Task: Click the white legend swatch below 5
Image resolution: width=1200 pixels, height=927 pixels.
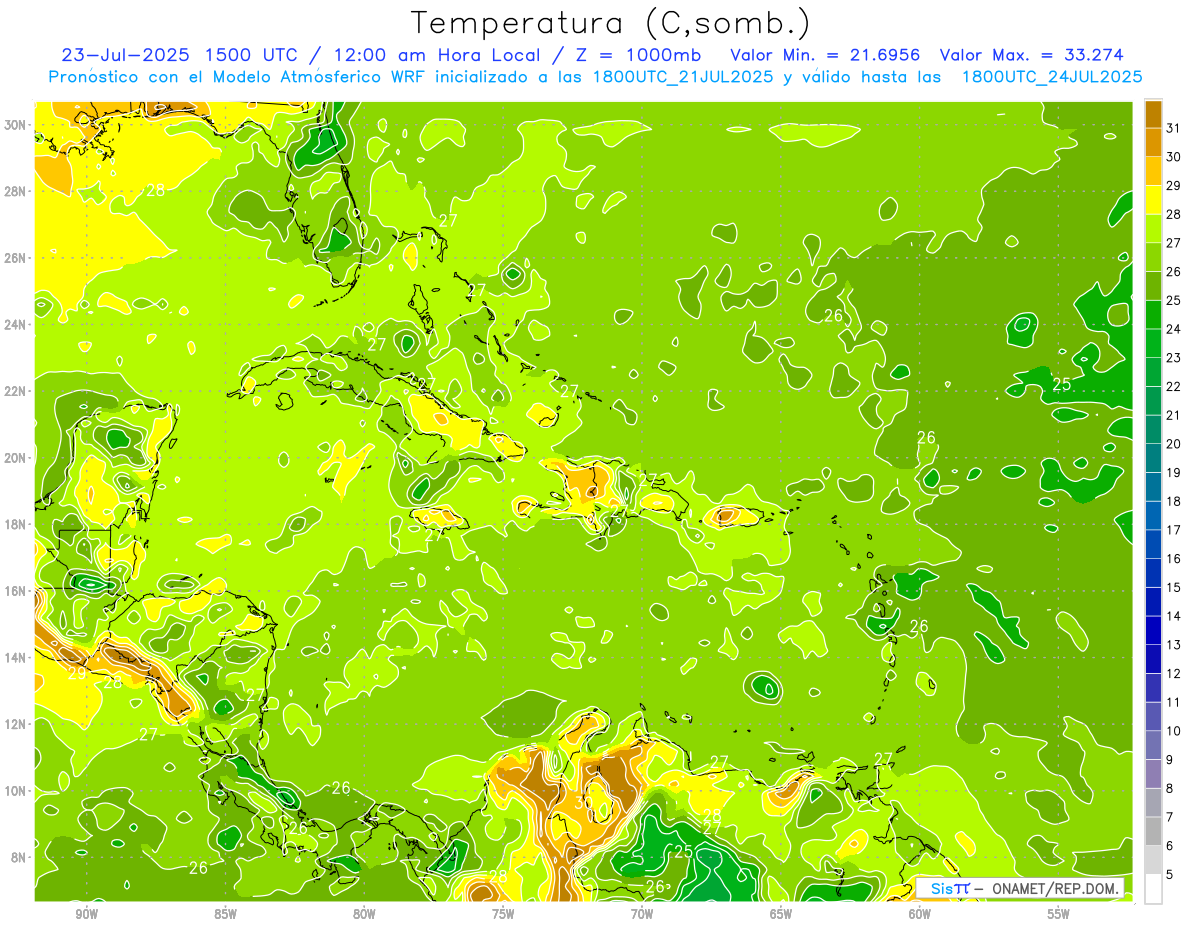Action: tap(1153, 889)
